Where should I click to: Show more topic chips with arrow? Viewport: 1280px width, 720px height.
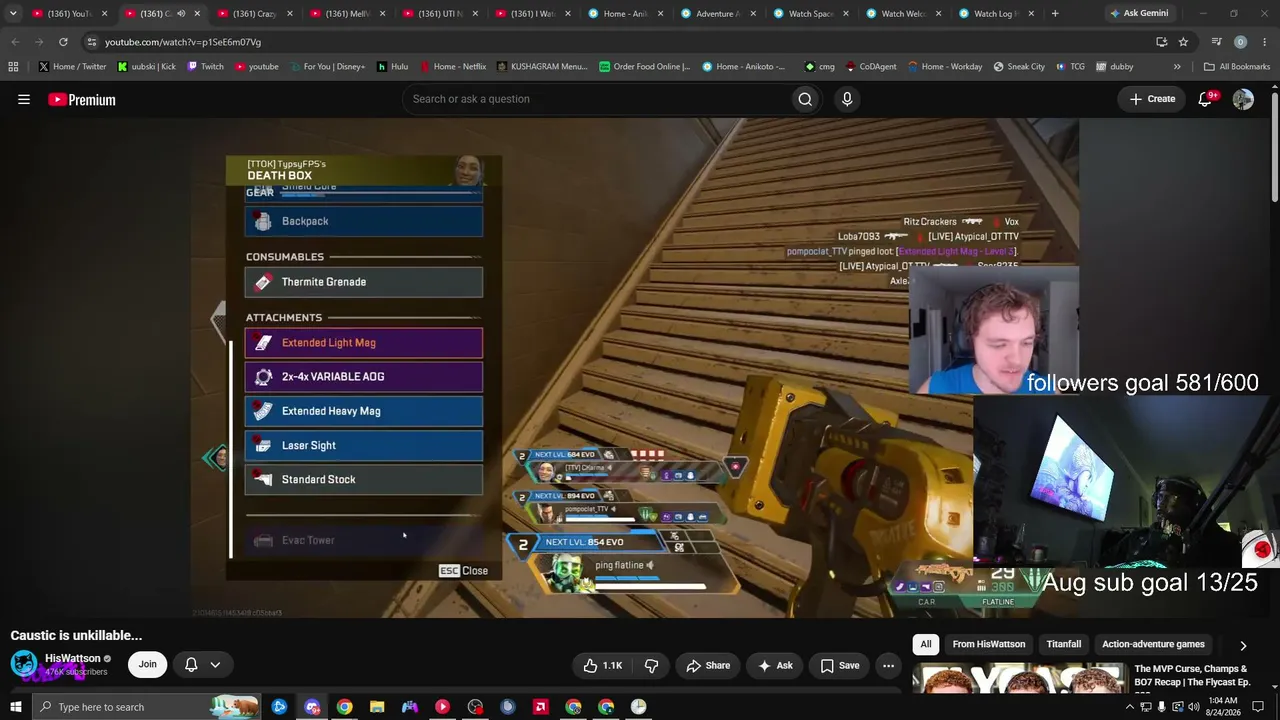coord(1243,645)
